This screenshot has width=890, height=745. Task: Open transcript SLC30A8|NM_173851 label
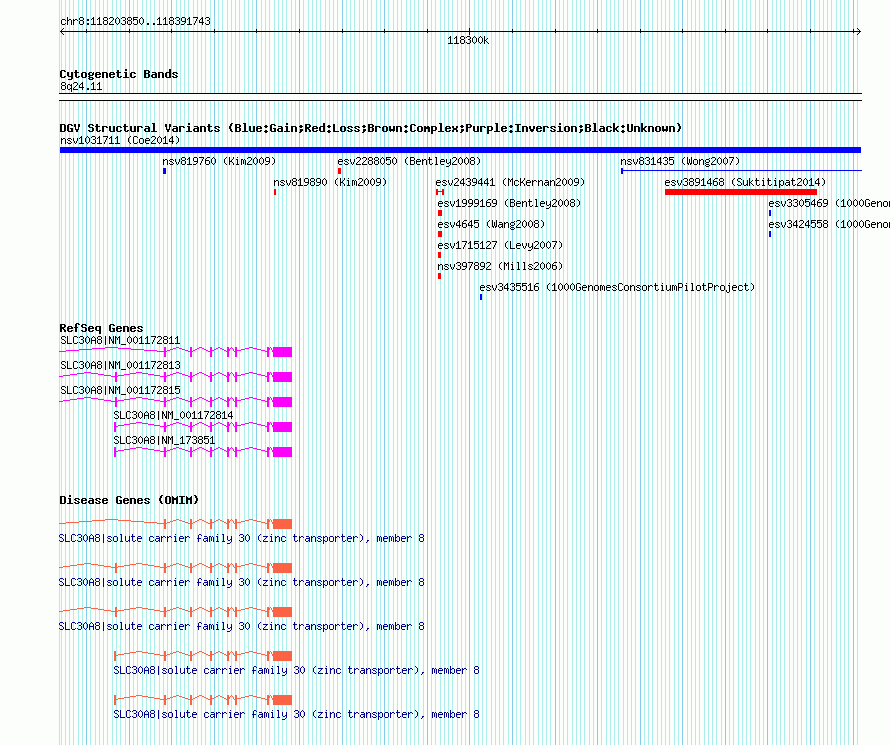tap(164, 440)
